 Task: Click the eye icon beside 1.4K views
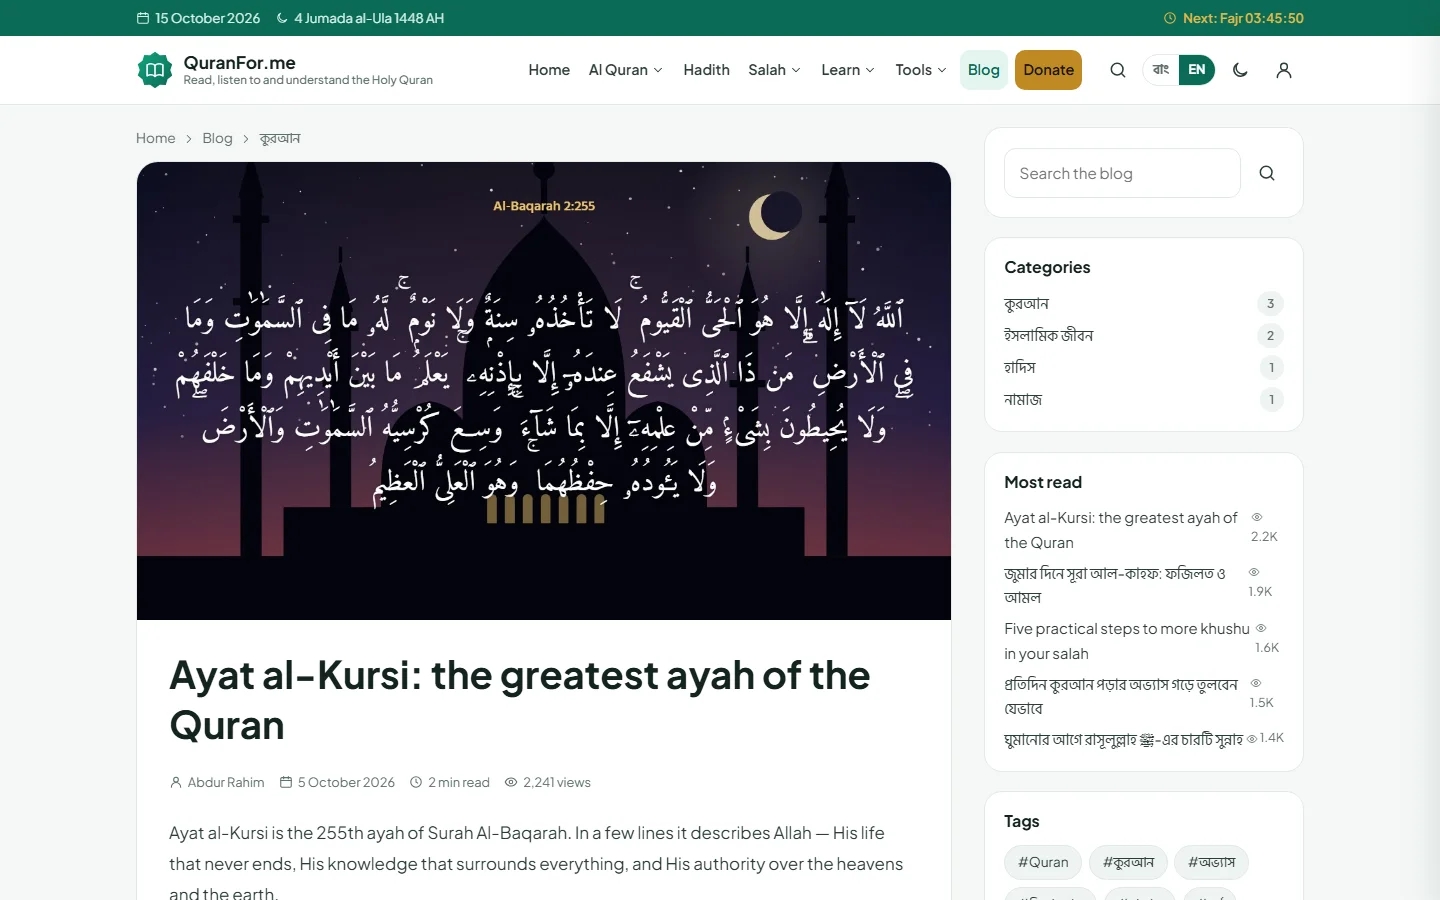pyautogui.click(x=1252, y=739)
